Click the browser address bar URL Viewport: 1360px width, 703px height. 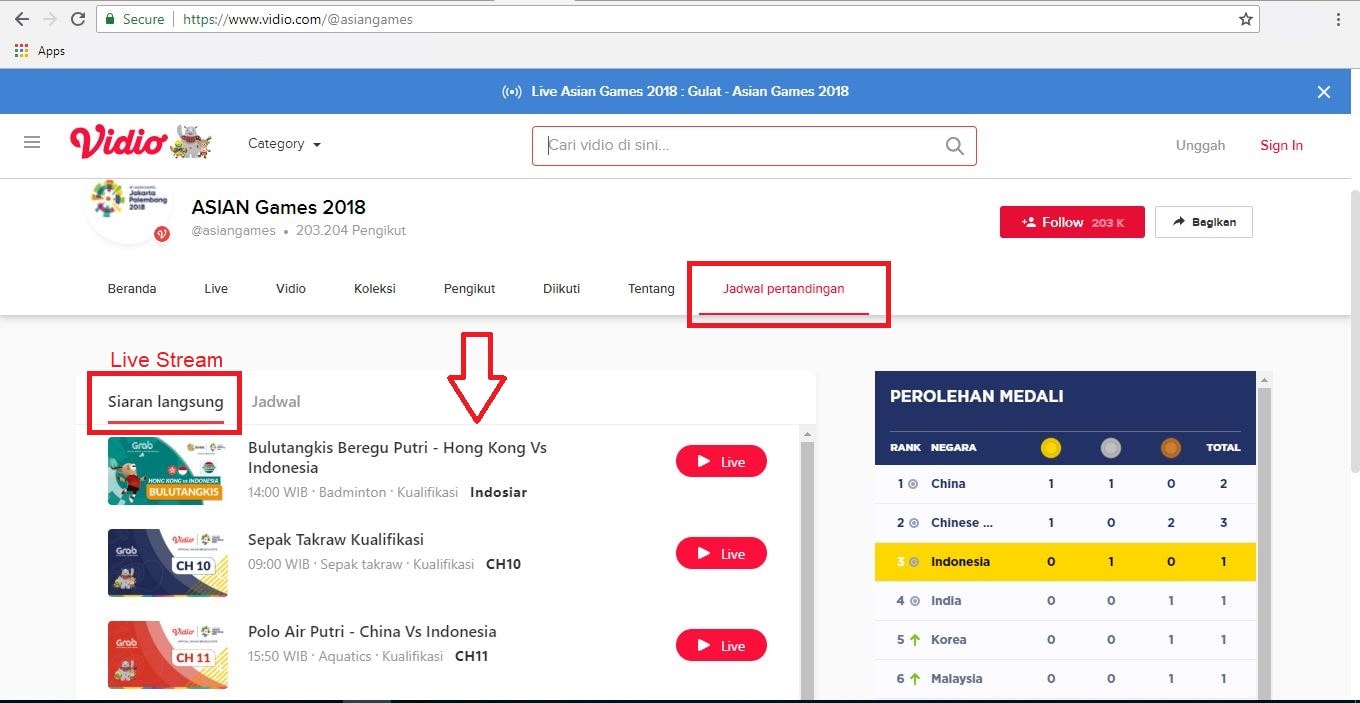pos(298,19)
